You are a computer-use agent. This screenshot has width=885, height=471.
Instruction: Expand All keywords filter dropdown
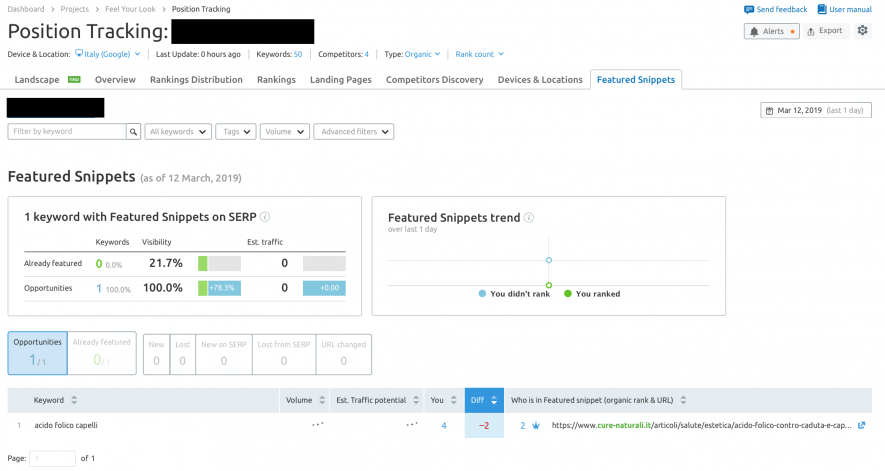click(178, 132)
